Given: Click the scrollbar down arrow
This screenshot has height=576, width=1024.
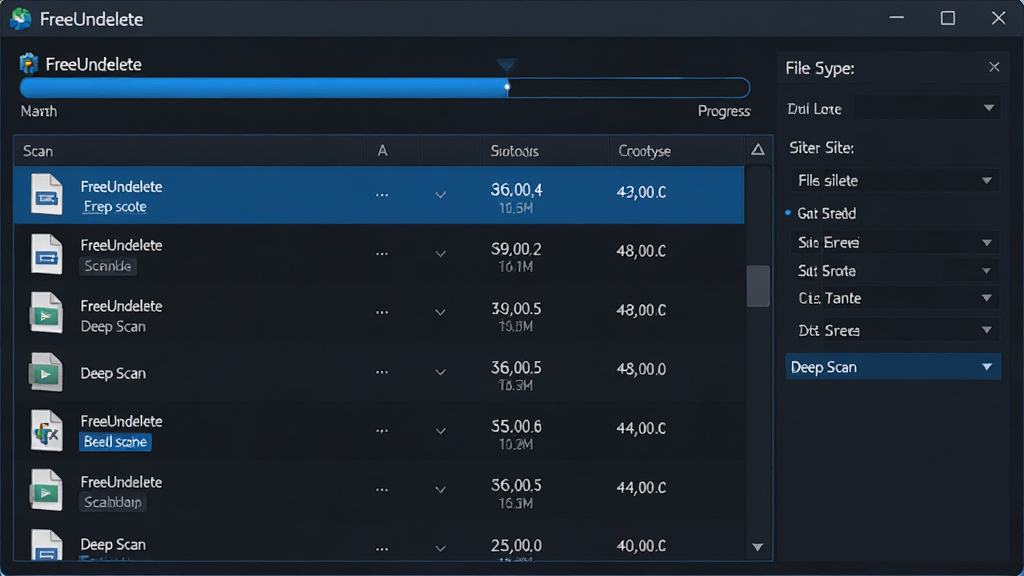Looking at the screenshot, I should pyautogui.click(x=758, y=547).
